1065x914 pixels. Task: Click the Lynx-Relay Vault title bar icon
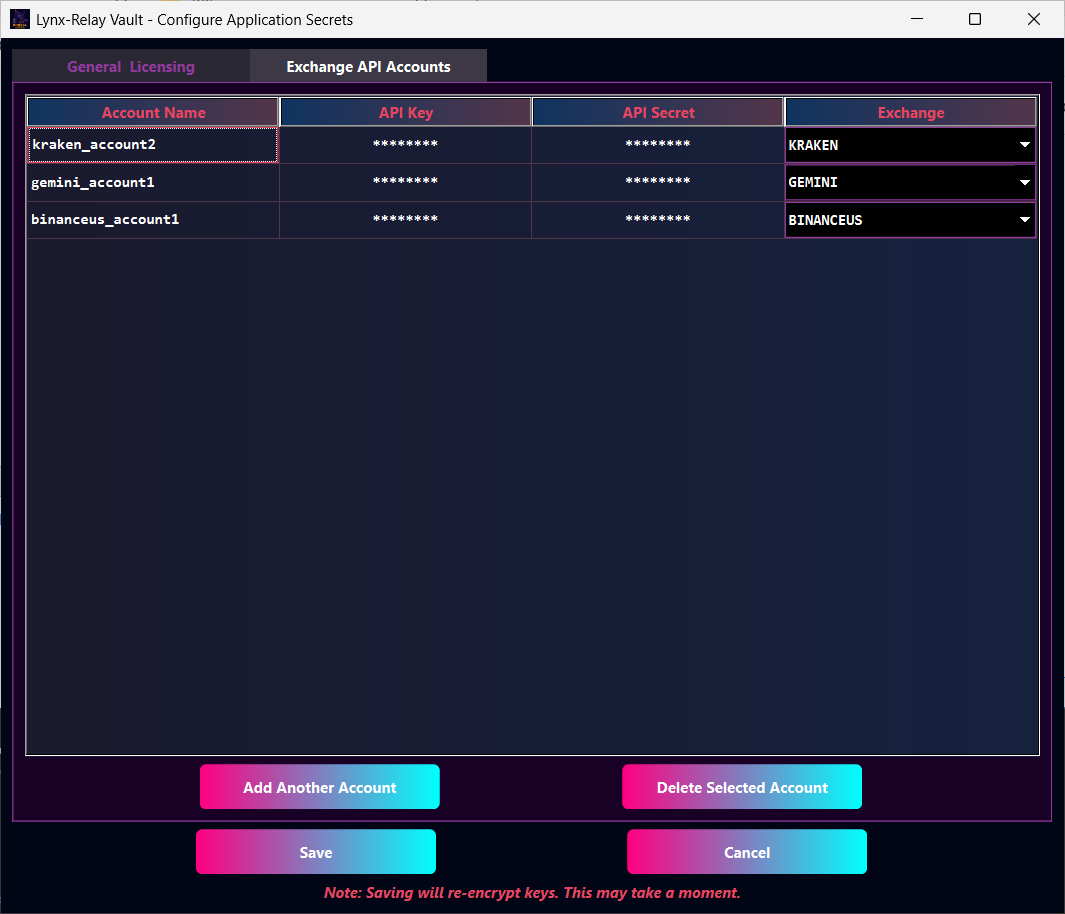20,19
